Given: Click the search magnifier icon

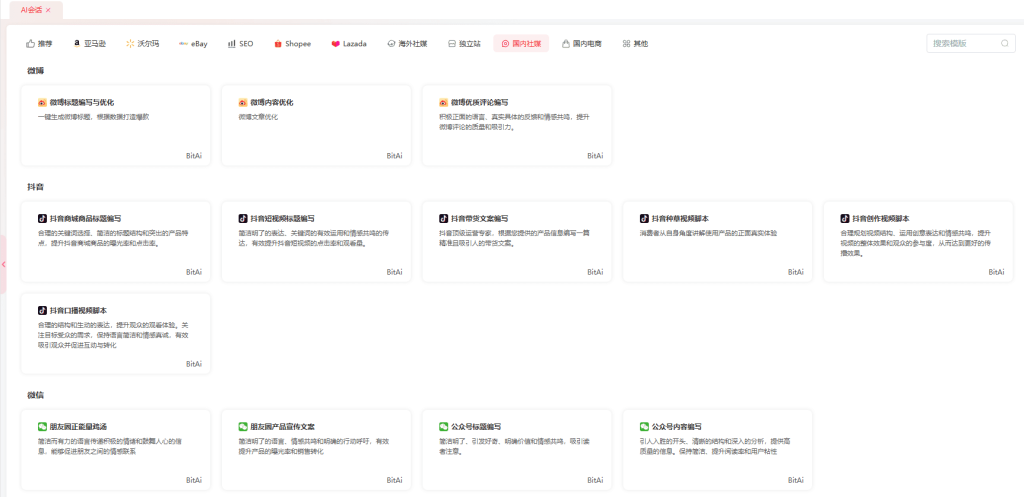Looking at the screenshot, I should click(x=1005, y=44).
